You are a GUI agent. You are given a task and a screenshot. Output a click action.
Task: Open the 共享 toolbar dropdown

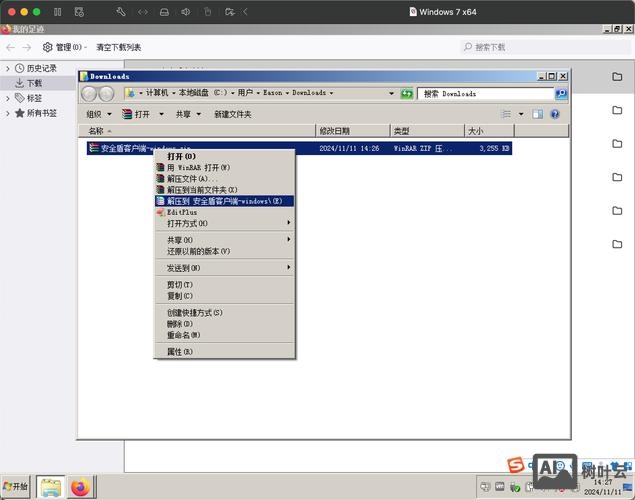(188, 114)
